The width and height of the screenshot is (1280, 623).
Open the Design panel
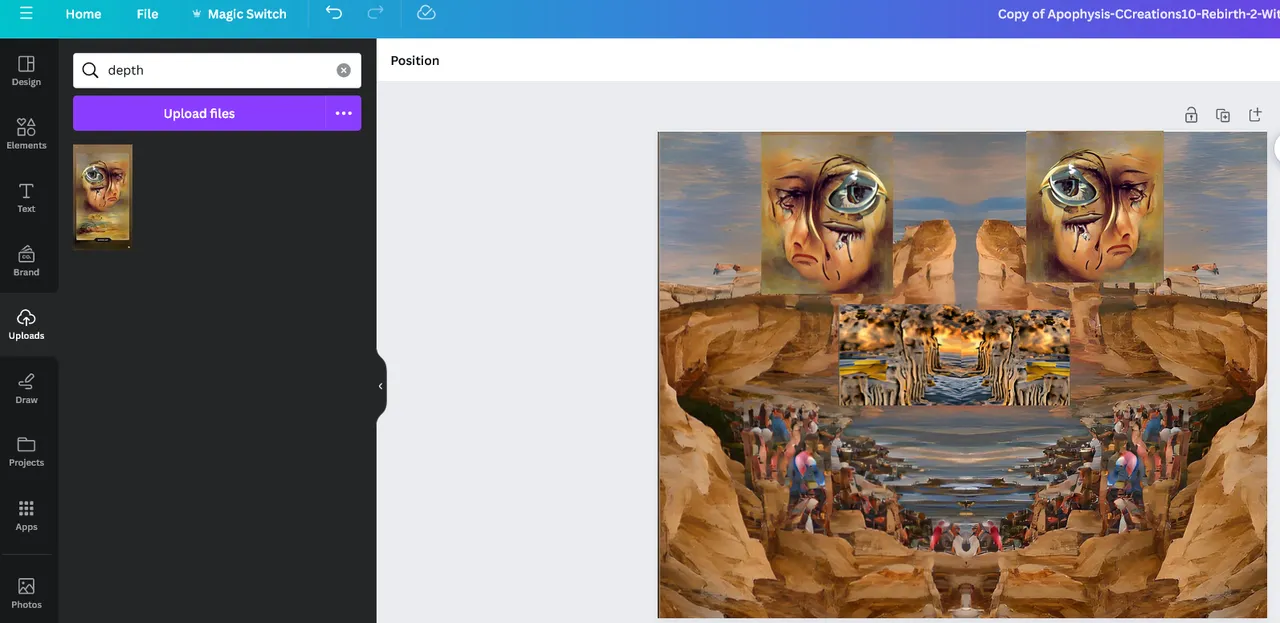pyautogui.click(x=26, y=71)
